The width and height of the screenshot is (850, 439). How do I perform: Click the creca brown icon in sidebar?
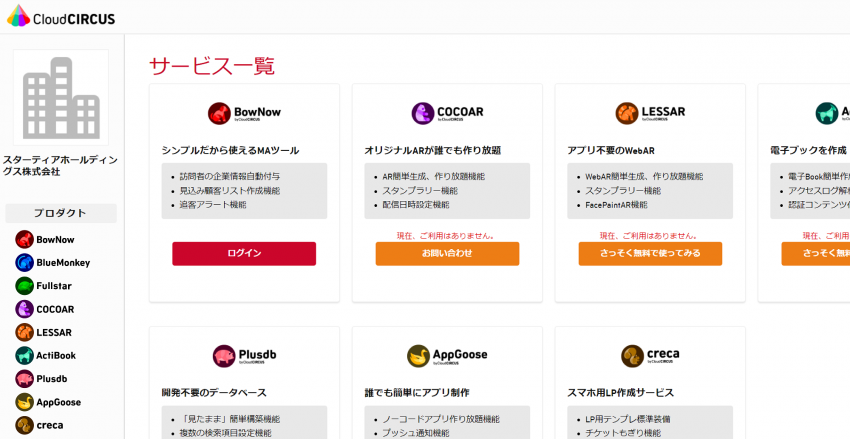click(24, 425)
